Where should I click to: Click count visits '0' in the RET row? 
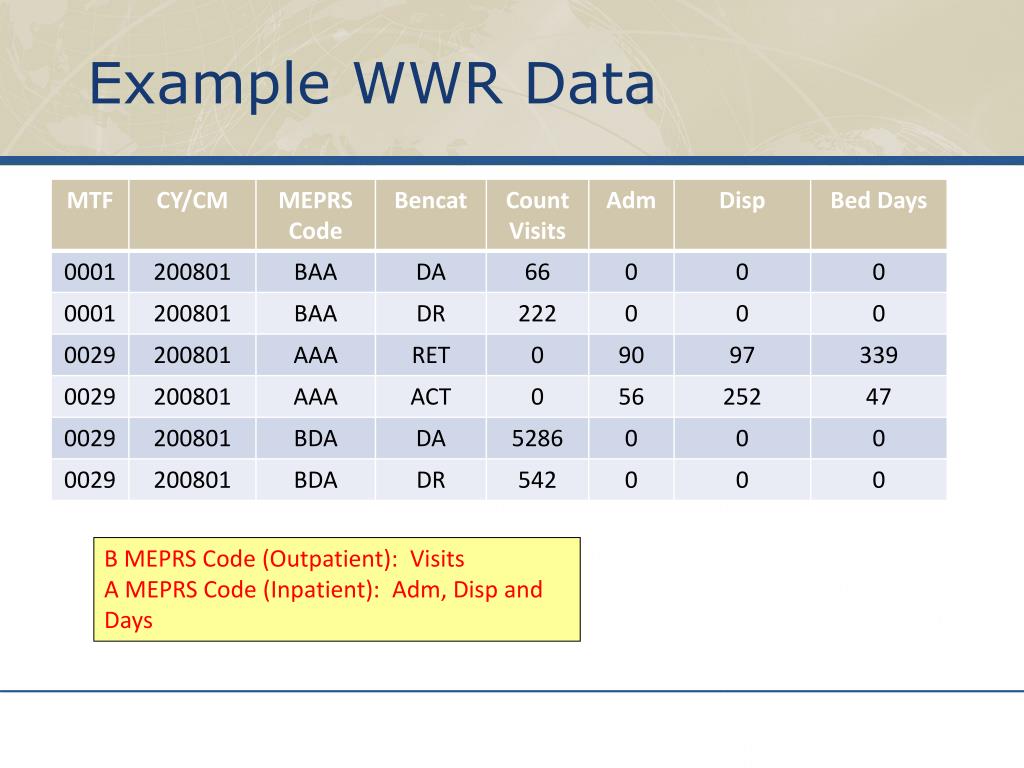click(x=537, y=355)
